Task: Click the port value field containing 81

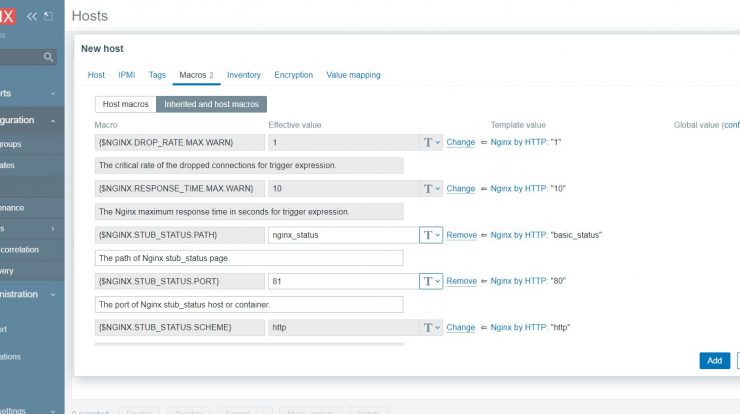Action: click(x=344, y=281)
